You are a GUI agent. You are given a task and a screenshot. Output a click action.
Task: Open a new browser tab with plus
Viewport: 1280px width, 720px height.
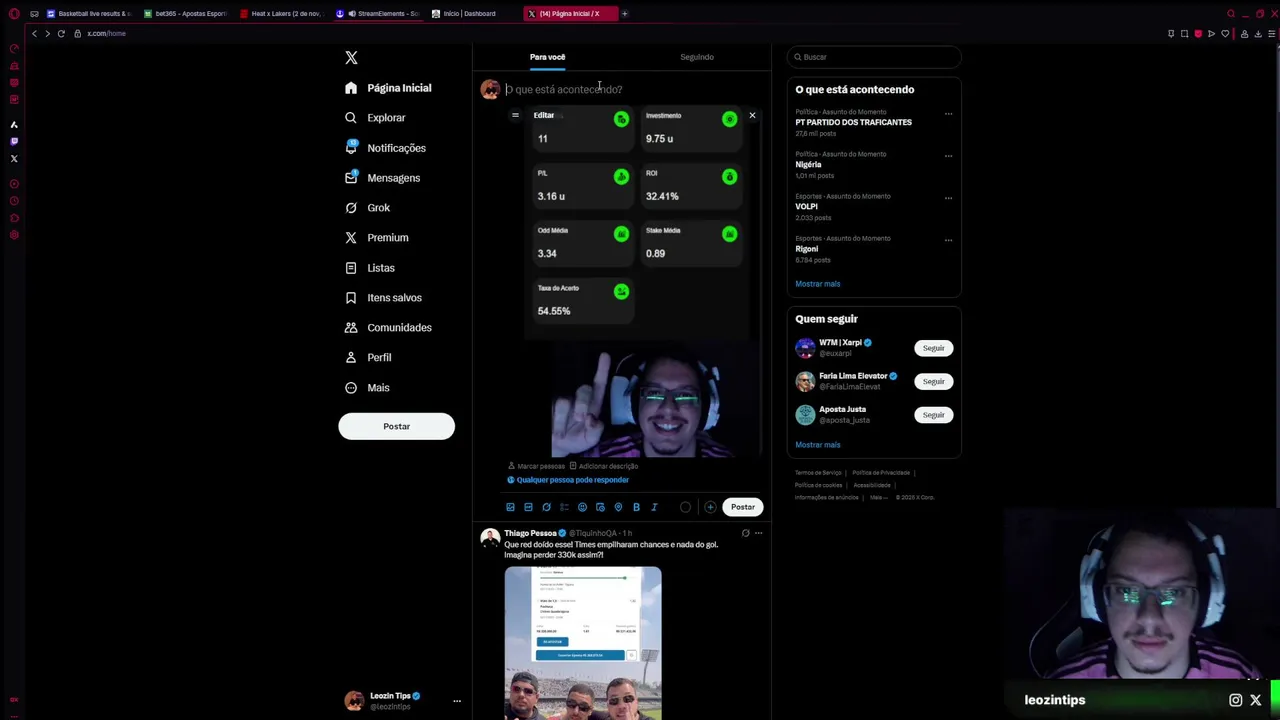pos(624,14)
